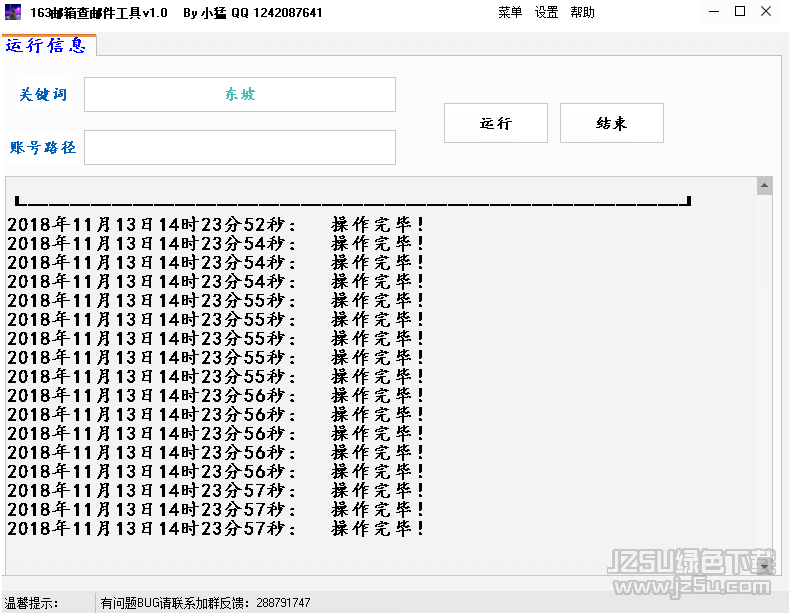Focus the 账号路径 input field

click(x=240, y=147)
